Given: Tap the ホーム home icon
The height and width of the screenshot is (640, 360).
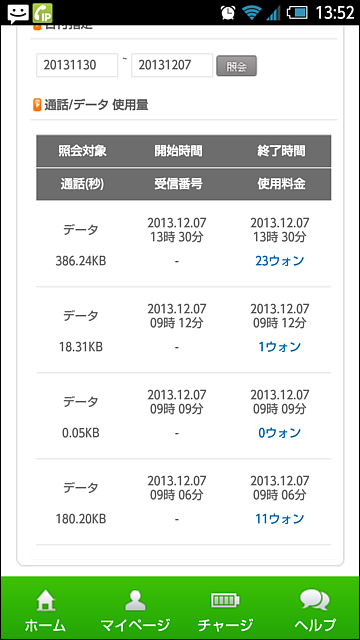Looking at the screenshot, I should [x=45, y=600].
